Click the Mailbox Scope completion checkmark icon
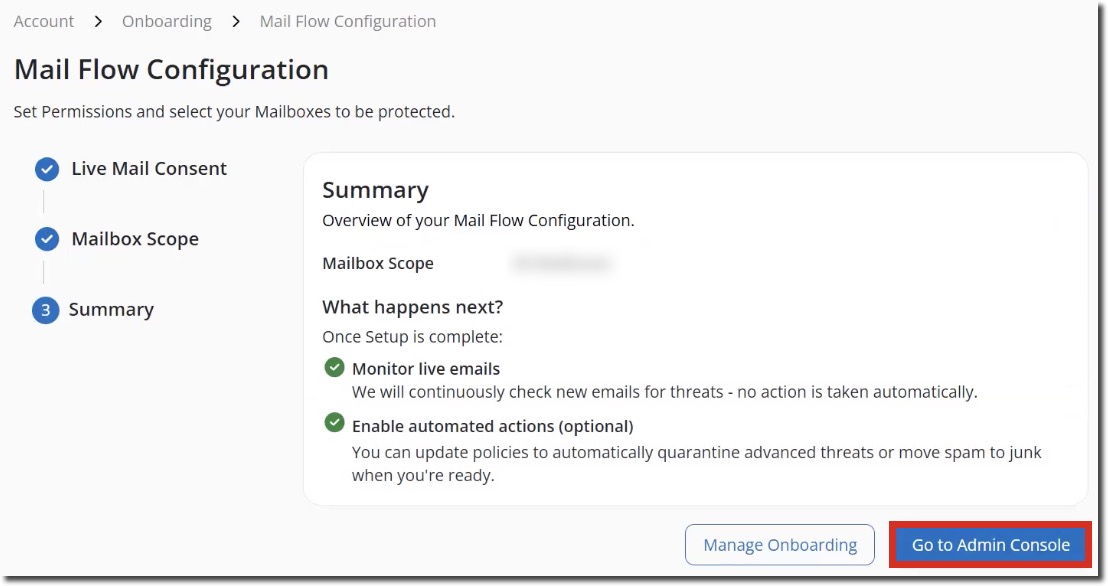 pos(46,239)
